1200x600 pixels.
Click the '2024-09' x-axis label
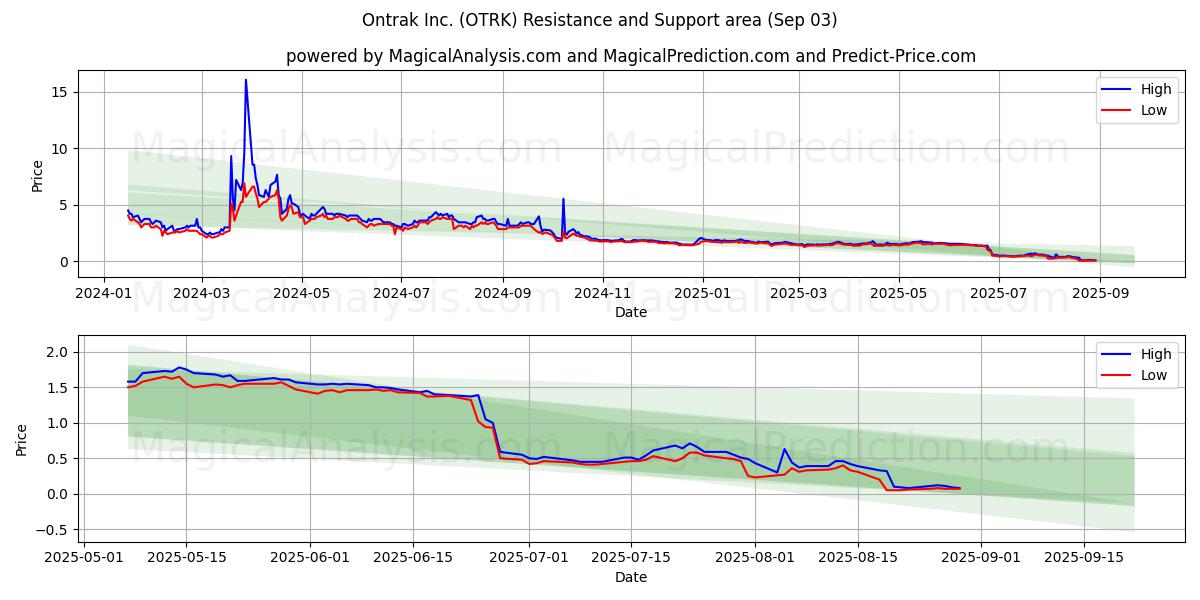pyautogui.click(x=501, y=294)
